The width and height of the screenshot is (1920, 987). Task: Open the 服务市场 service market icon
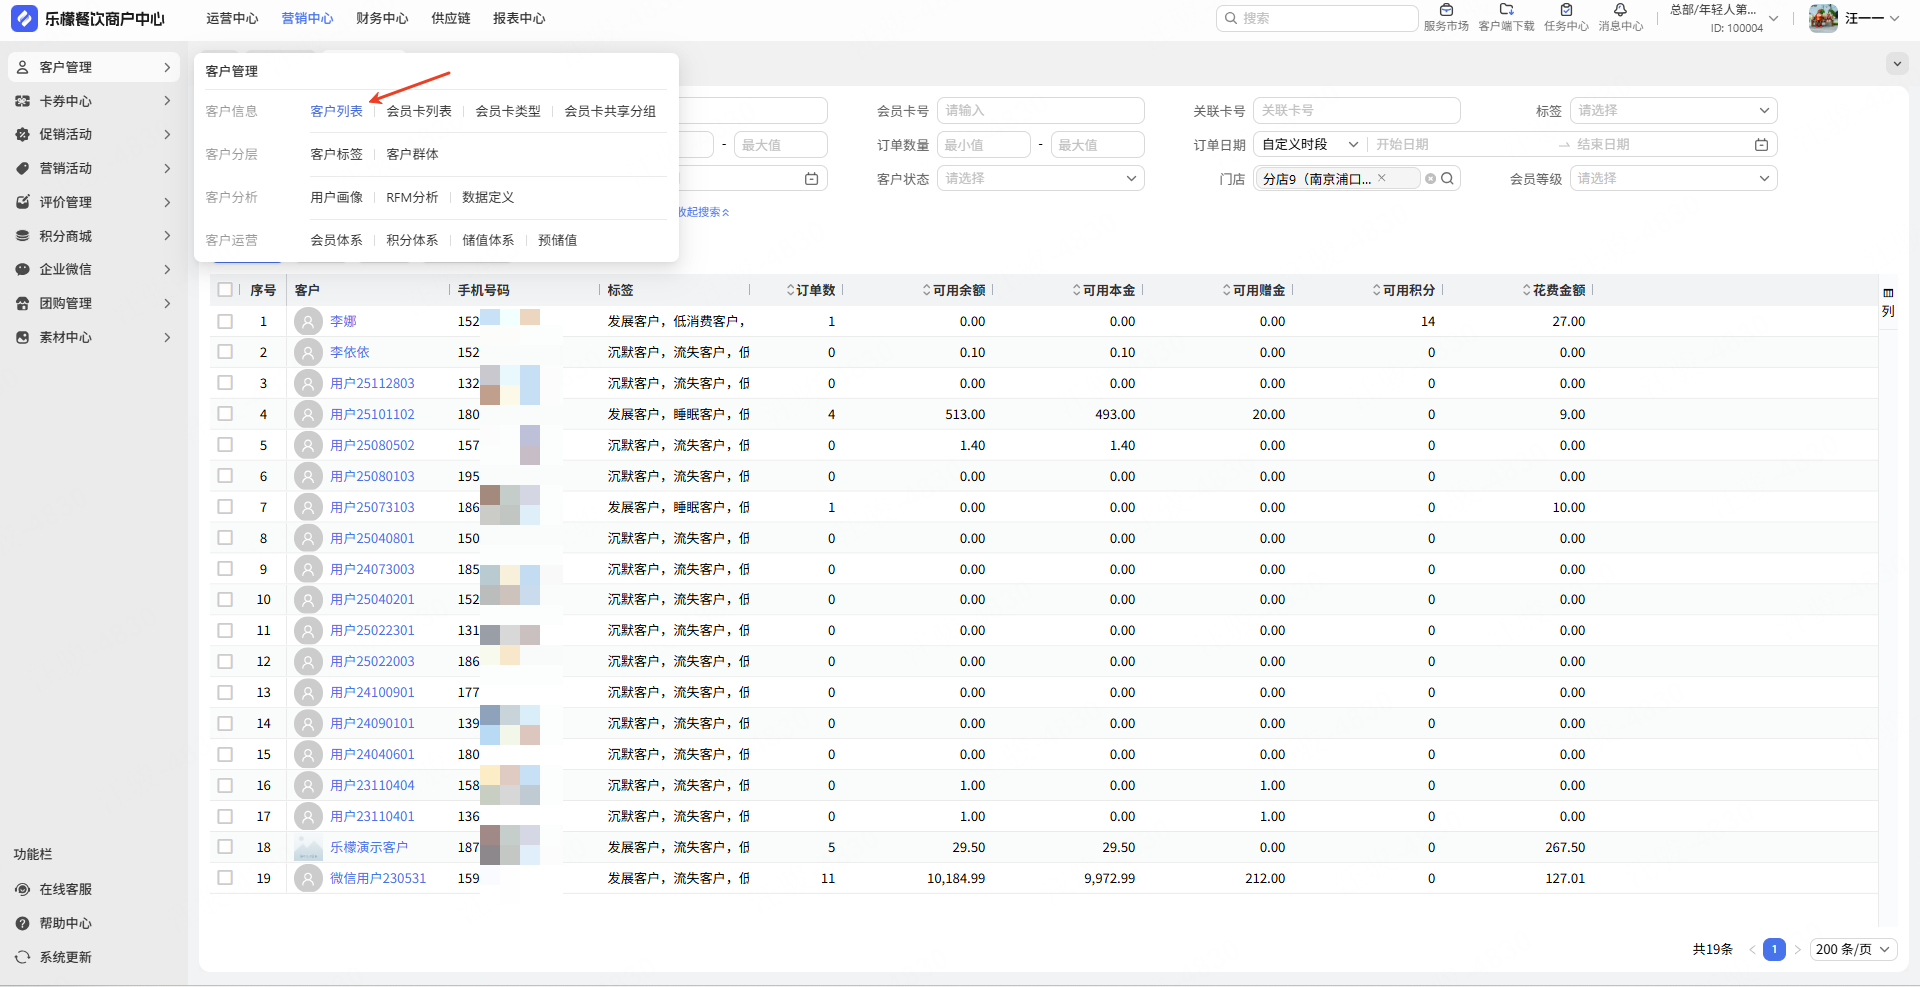click(x=1446, y=11)
